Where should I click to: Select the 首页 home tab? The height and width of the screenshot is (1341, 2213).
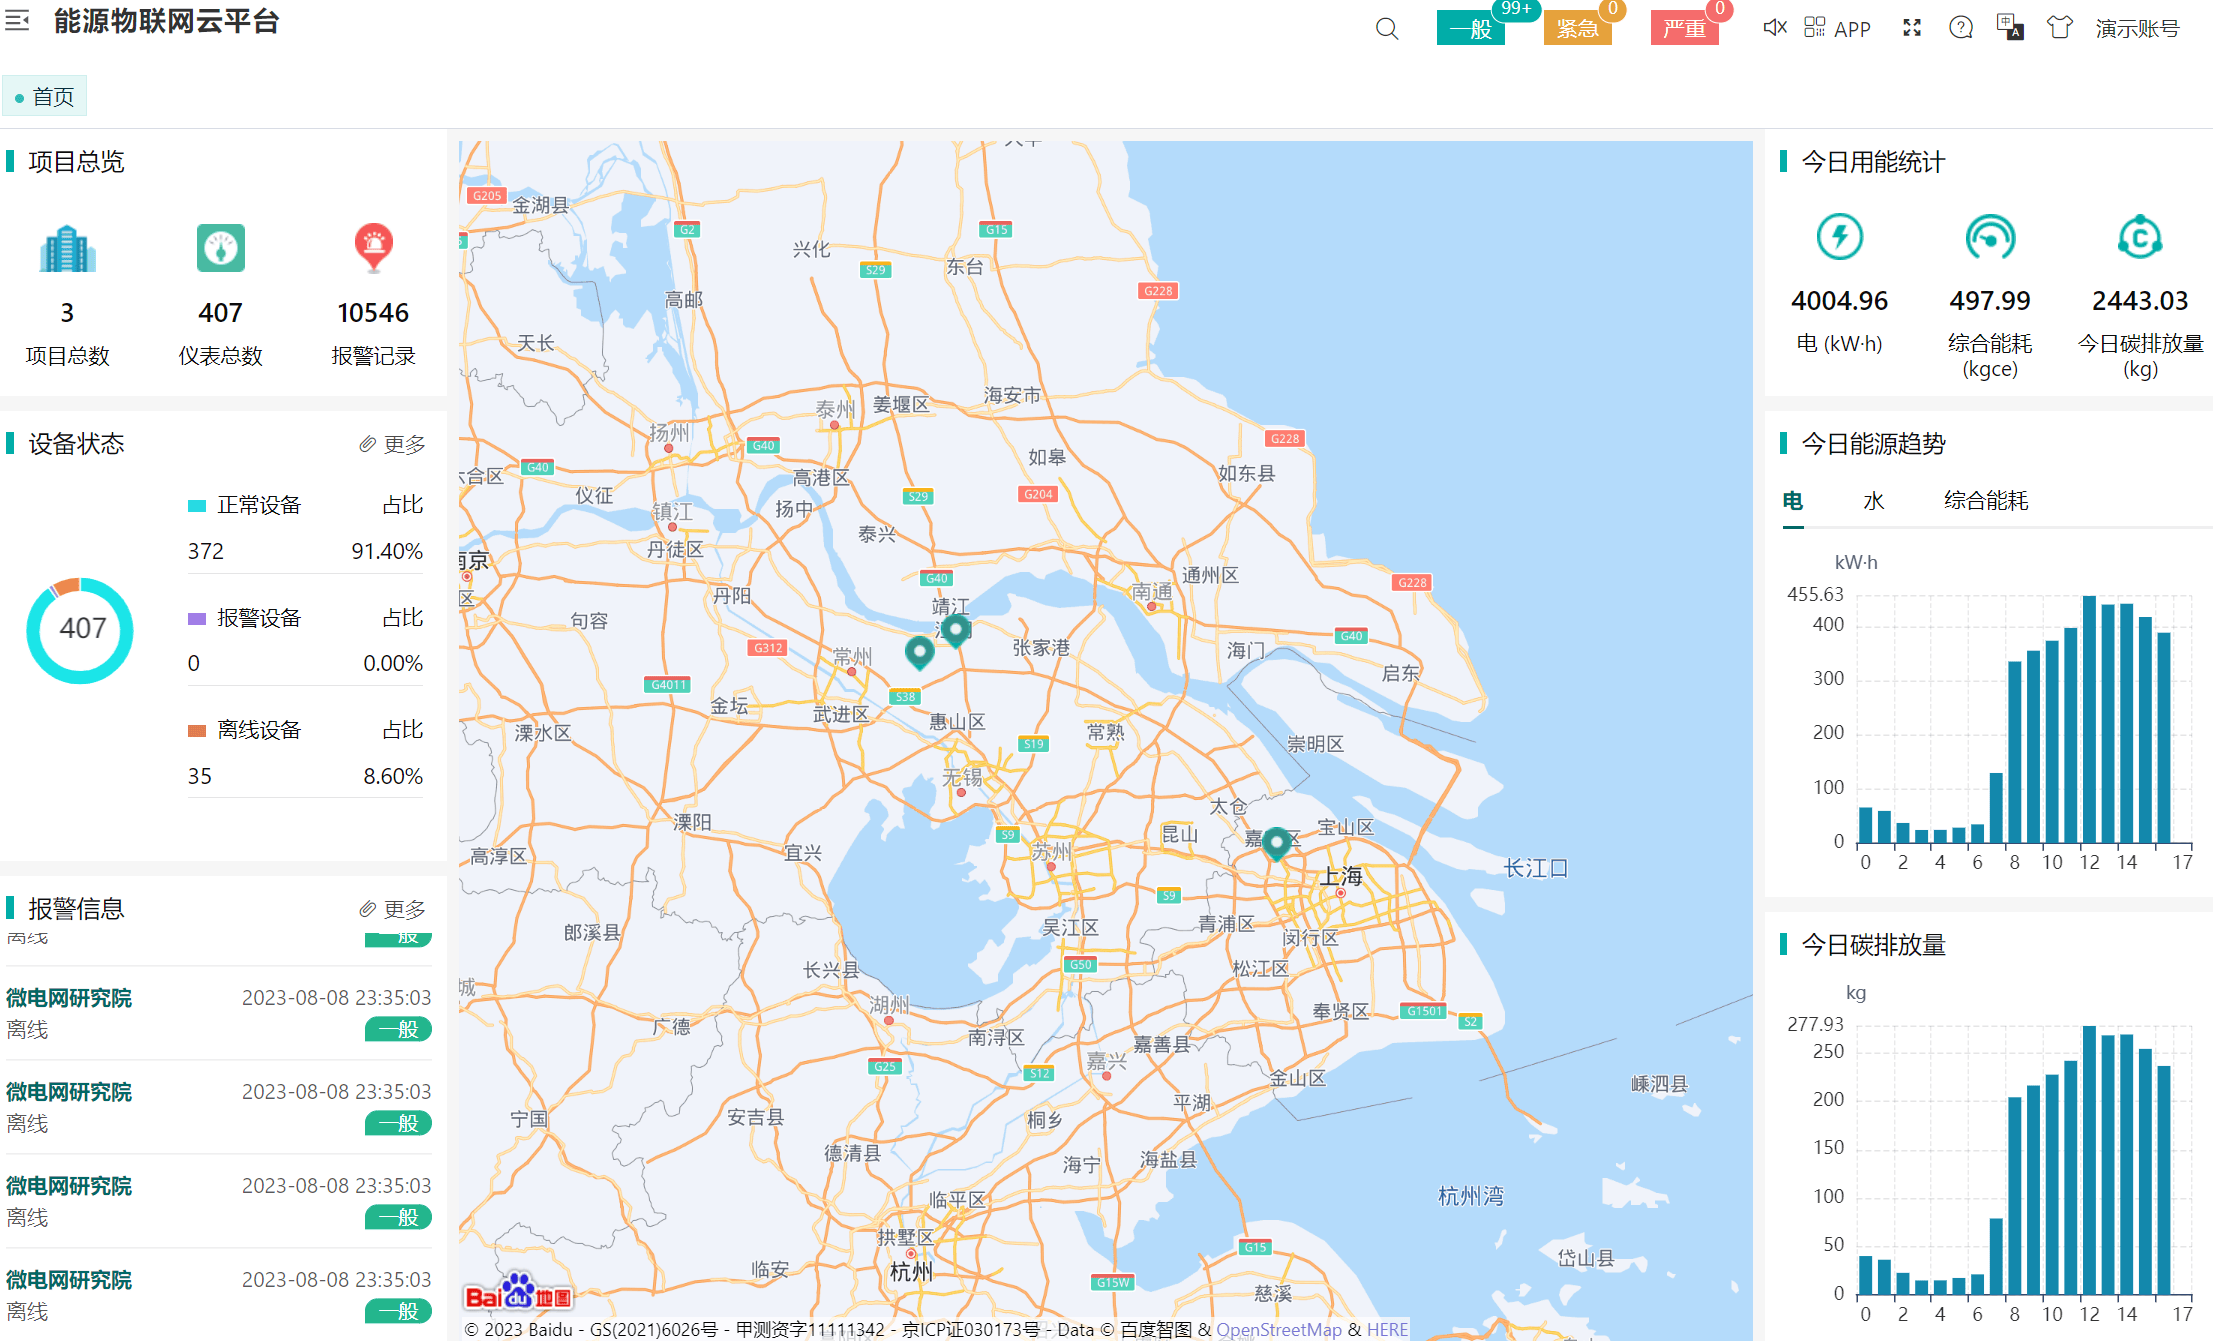[x=44, y=96]
